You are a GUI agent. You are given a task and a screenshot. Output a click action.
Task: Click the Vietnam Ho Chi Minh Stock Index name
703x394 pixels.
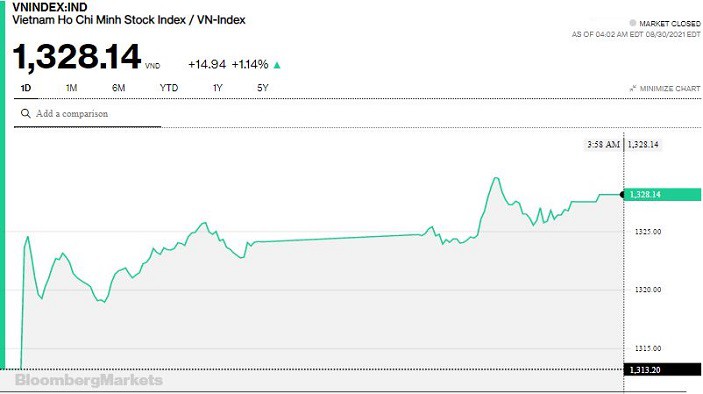[x=99, y=20]
